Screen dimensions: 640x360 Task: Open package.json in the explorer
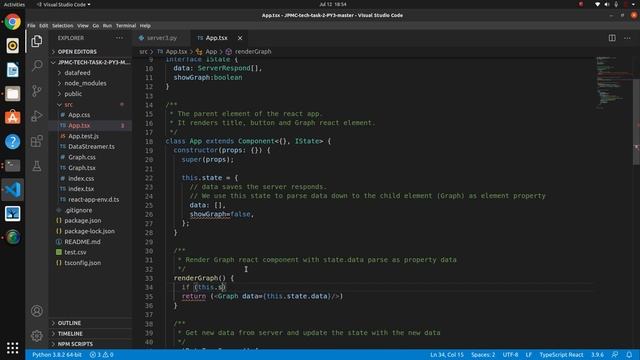[x=83, y=220]
